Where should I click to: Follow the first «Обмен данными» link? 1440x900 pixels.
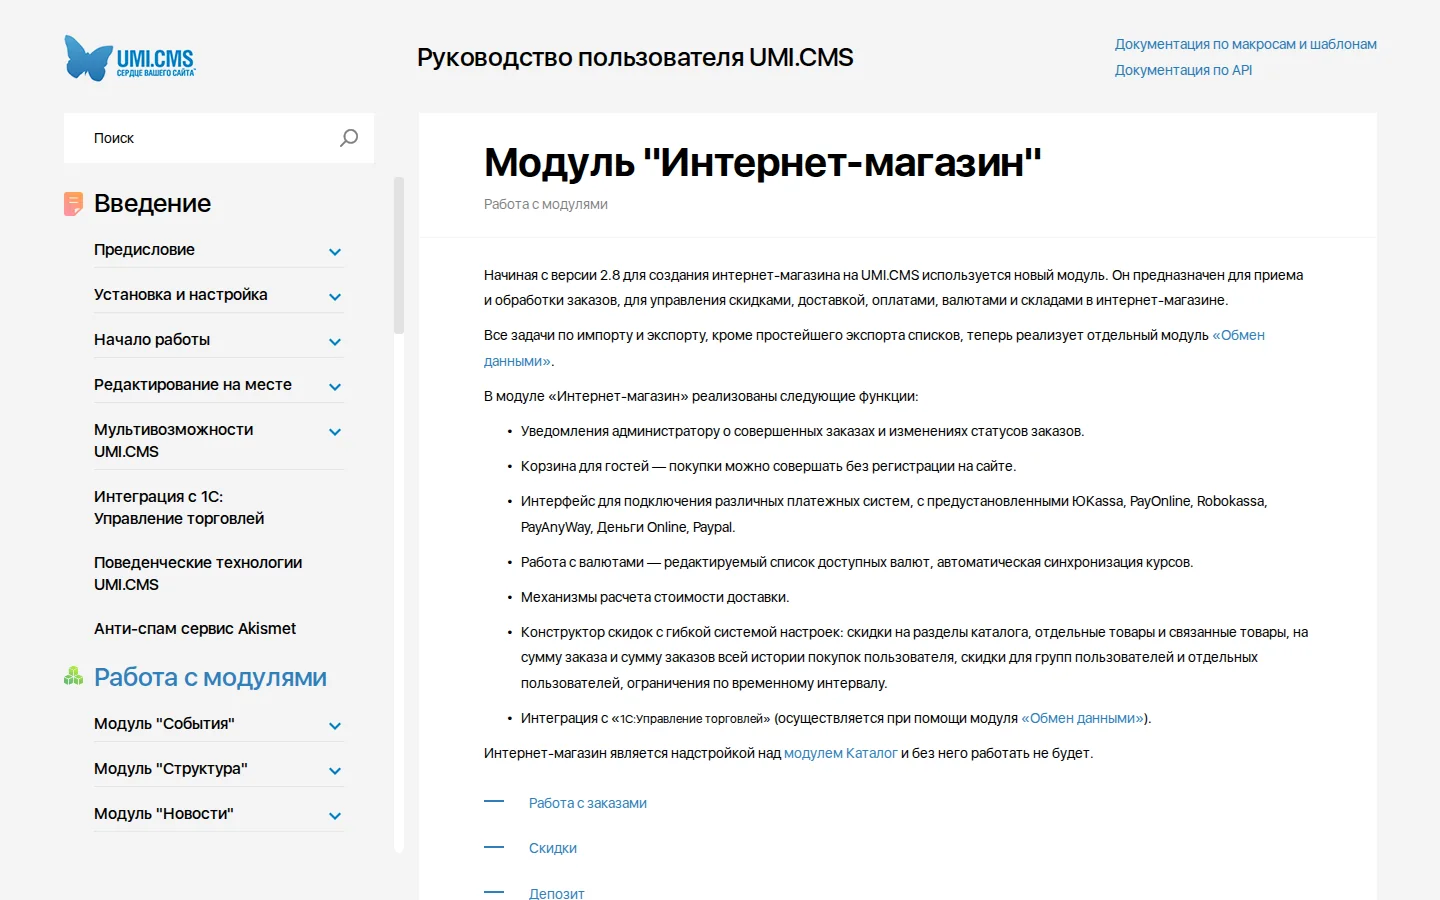click(x=1238, y=335)
